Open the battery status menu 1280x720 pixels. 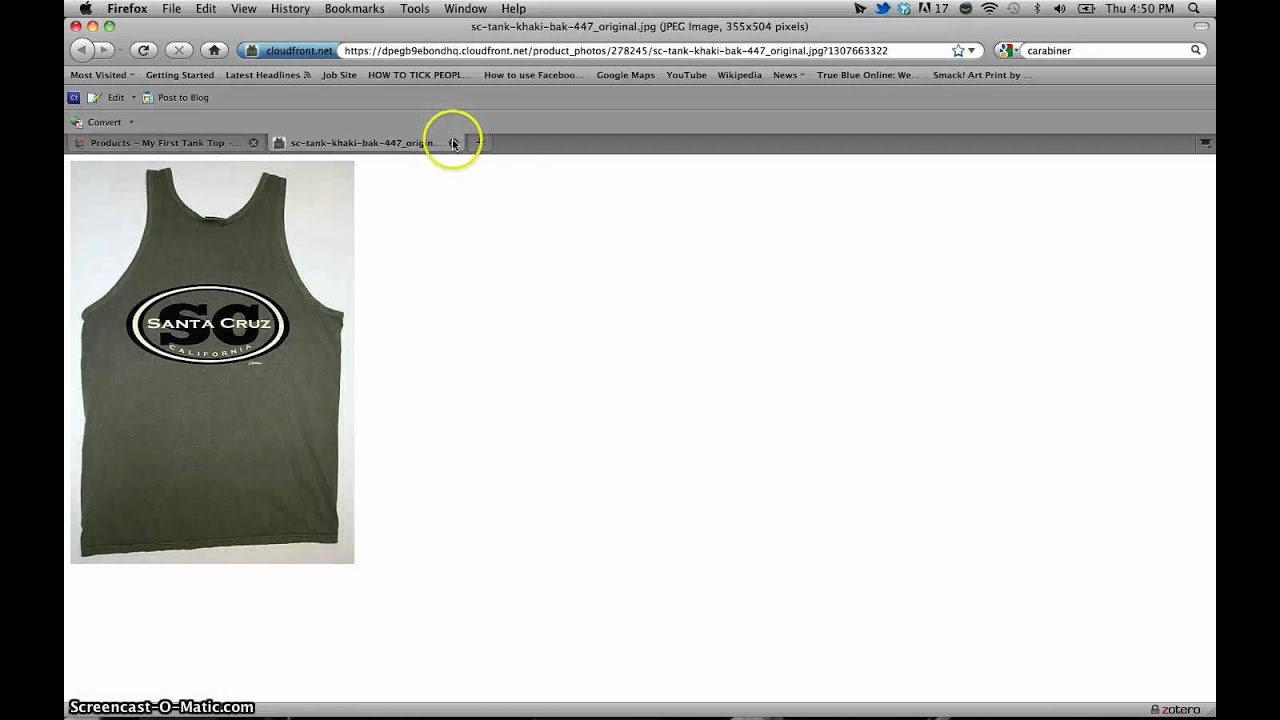(x=1084, y=8)
